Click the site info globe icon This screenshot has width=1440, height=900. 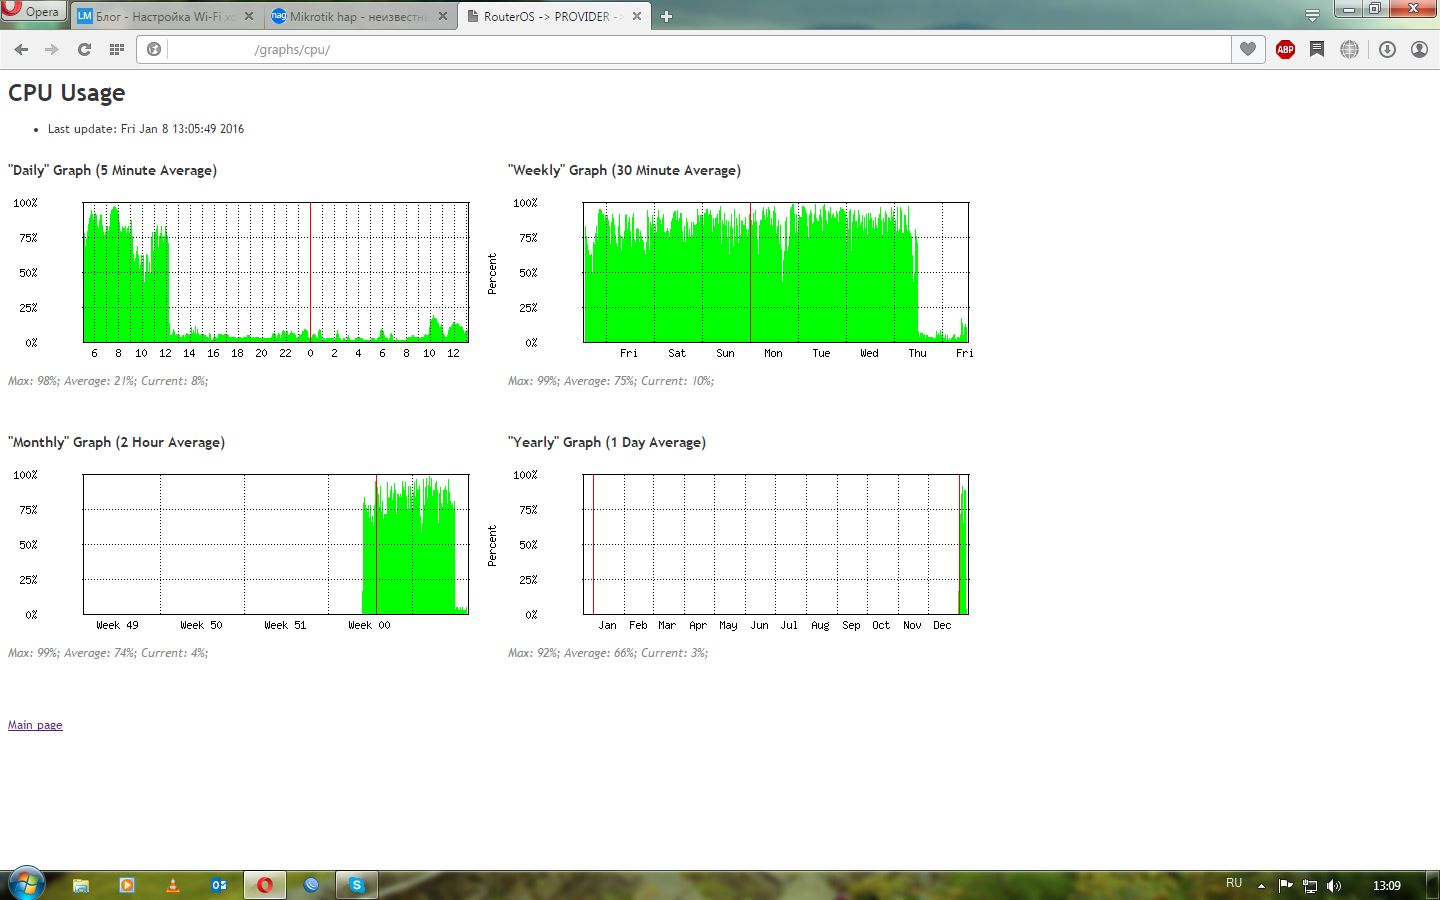click(154, 49)
